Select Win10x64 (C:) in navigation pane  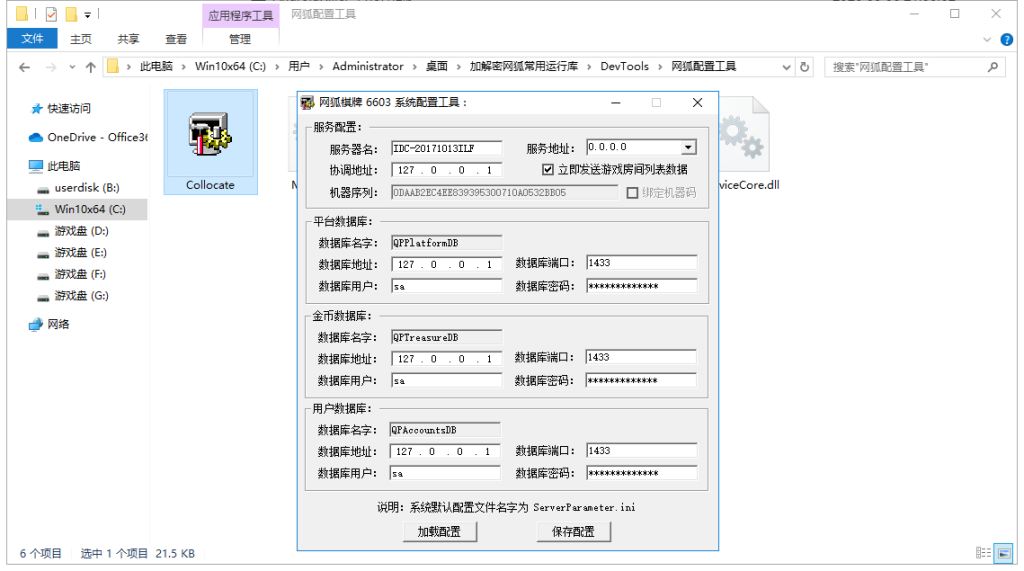coord(90,209)
